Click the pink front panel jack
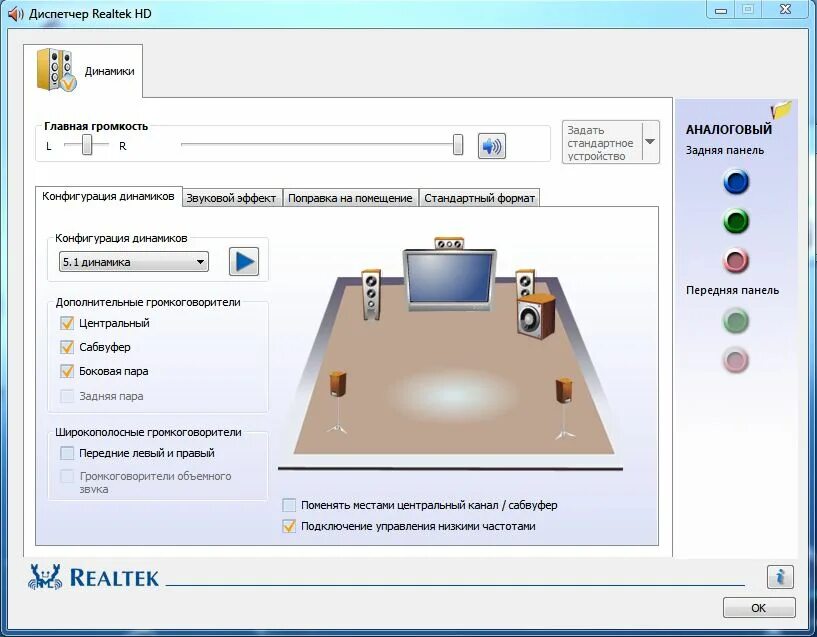817x637 pixels. tap(736, 359)
